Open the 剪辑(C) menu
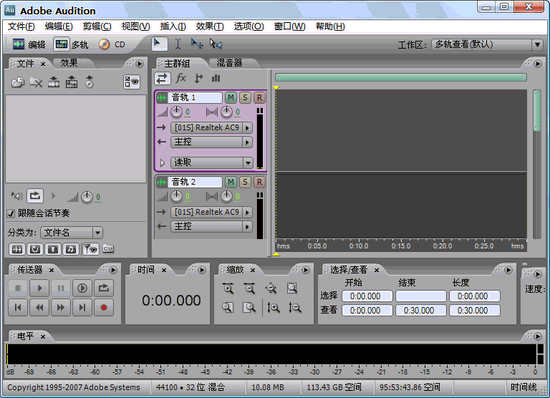 point(97,27)
